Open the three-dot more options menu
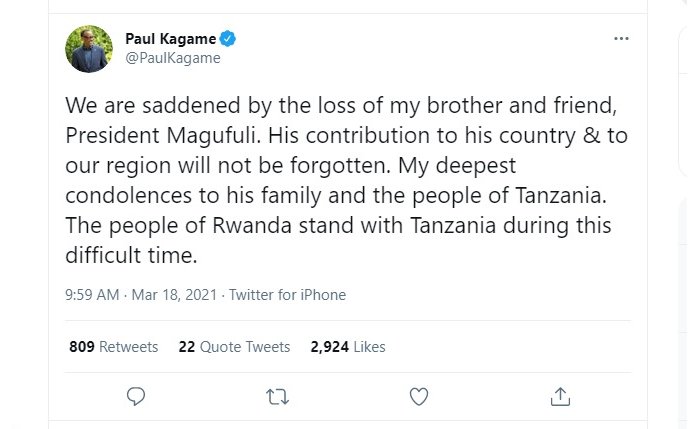This screenshot has width=700, height=429. (621, 39)
